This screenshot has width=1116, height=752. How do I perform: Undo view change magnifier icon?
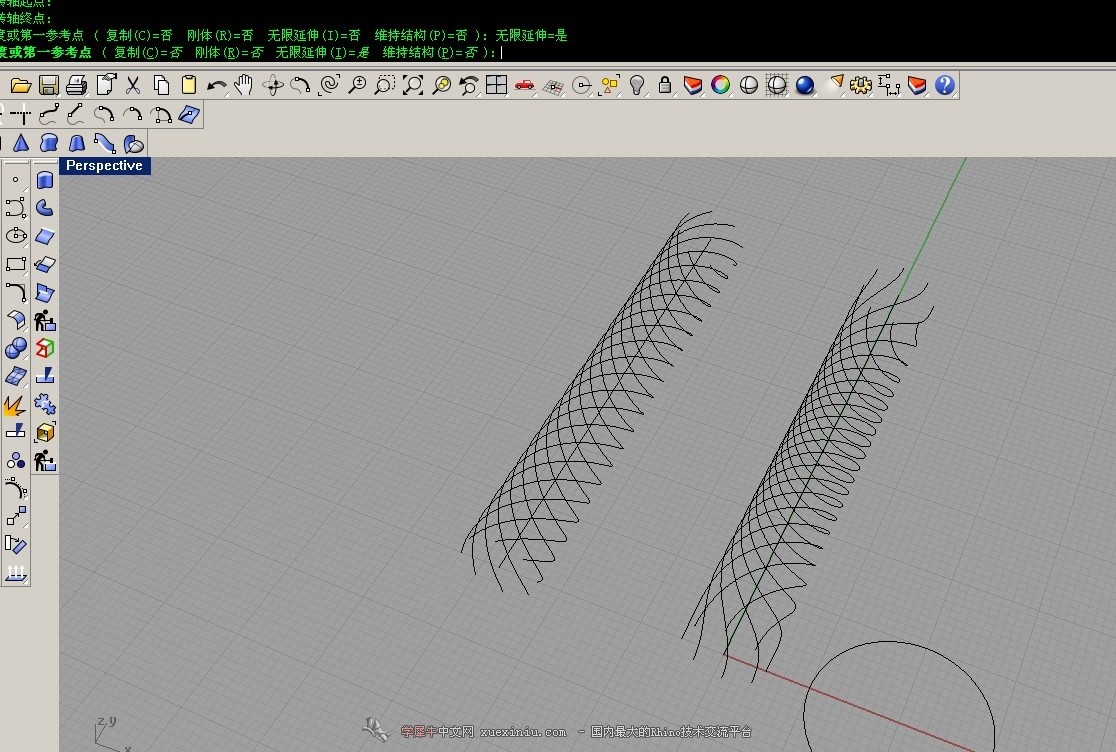click(468, 85)
